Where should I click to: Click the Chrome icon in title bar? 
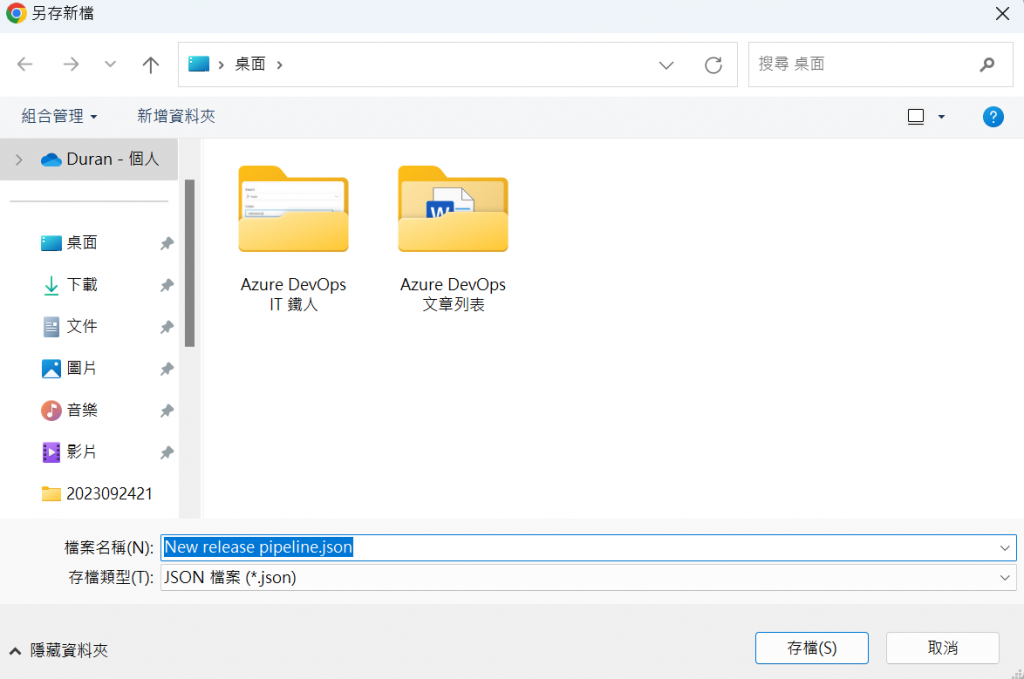[16, 13]
